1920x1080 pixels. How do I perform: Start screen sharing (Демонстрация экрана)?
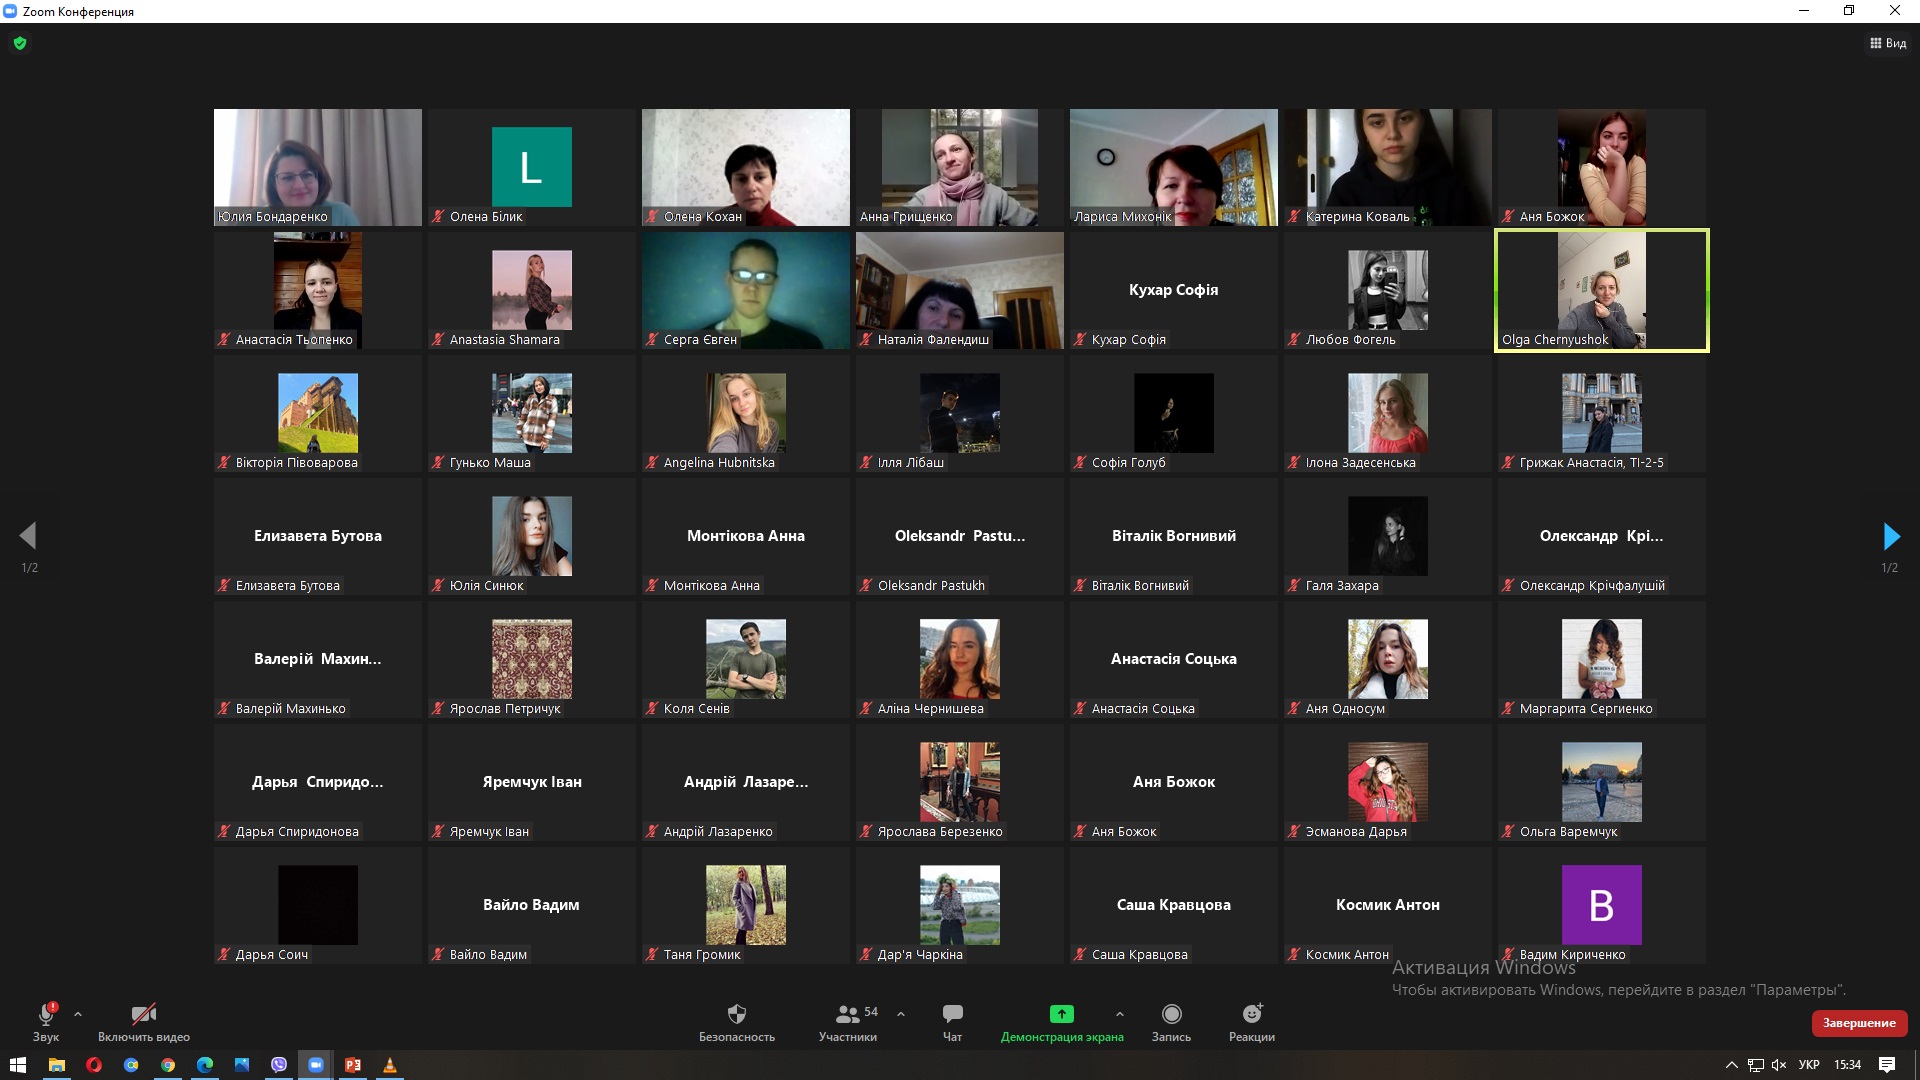1061,1014
